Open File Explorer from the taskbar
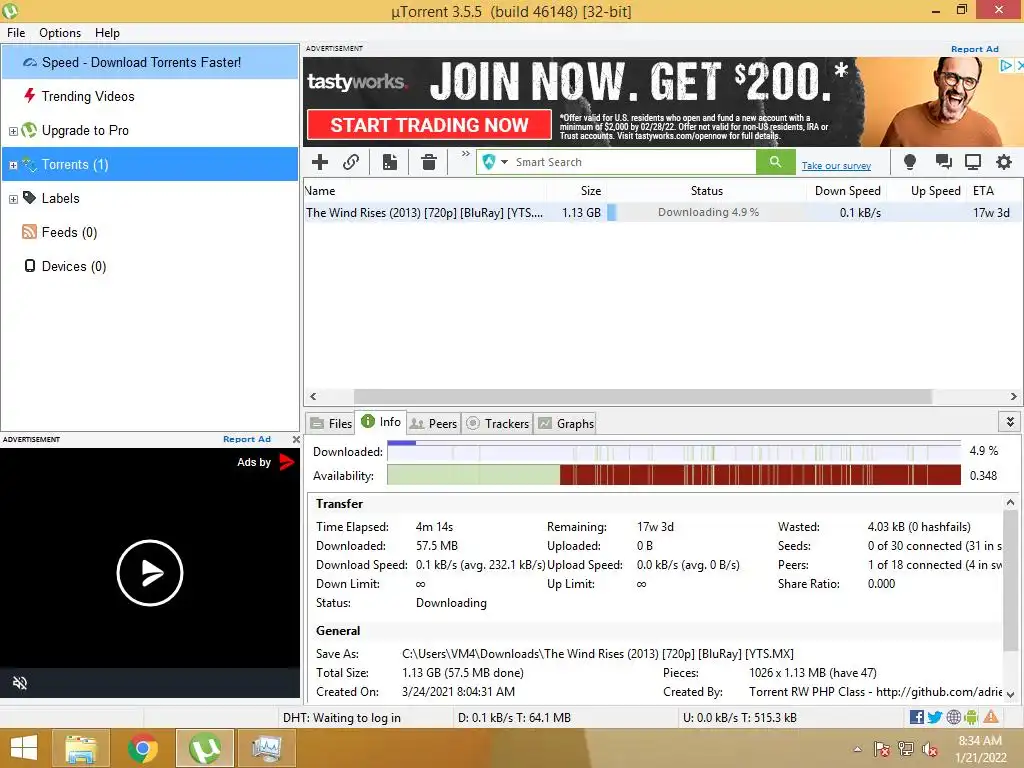The height and width of the screenshot is (768, 1024). click(x=81, y=748)
